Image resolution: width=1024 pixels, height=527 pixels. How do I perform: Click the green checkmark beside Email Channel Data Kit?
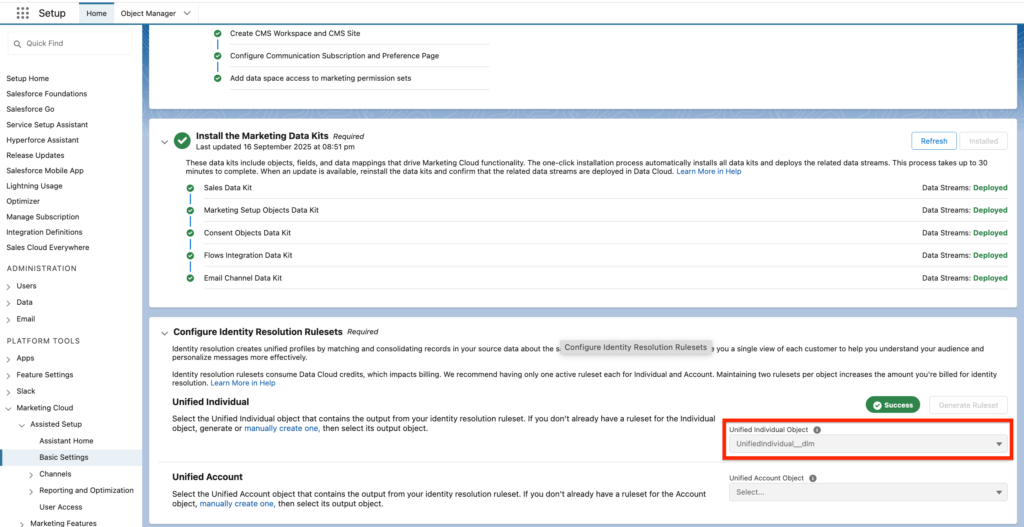click(x=190, y=277)
